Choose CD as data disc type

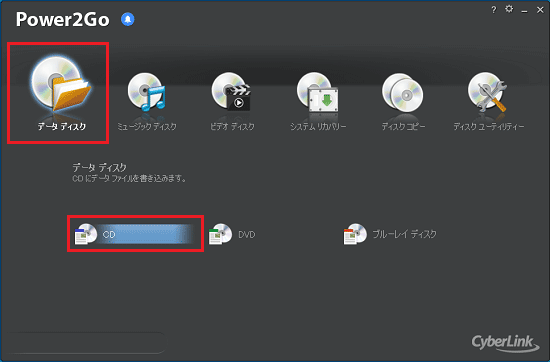[x=133, y=234]
